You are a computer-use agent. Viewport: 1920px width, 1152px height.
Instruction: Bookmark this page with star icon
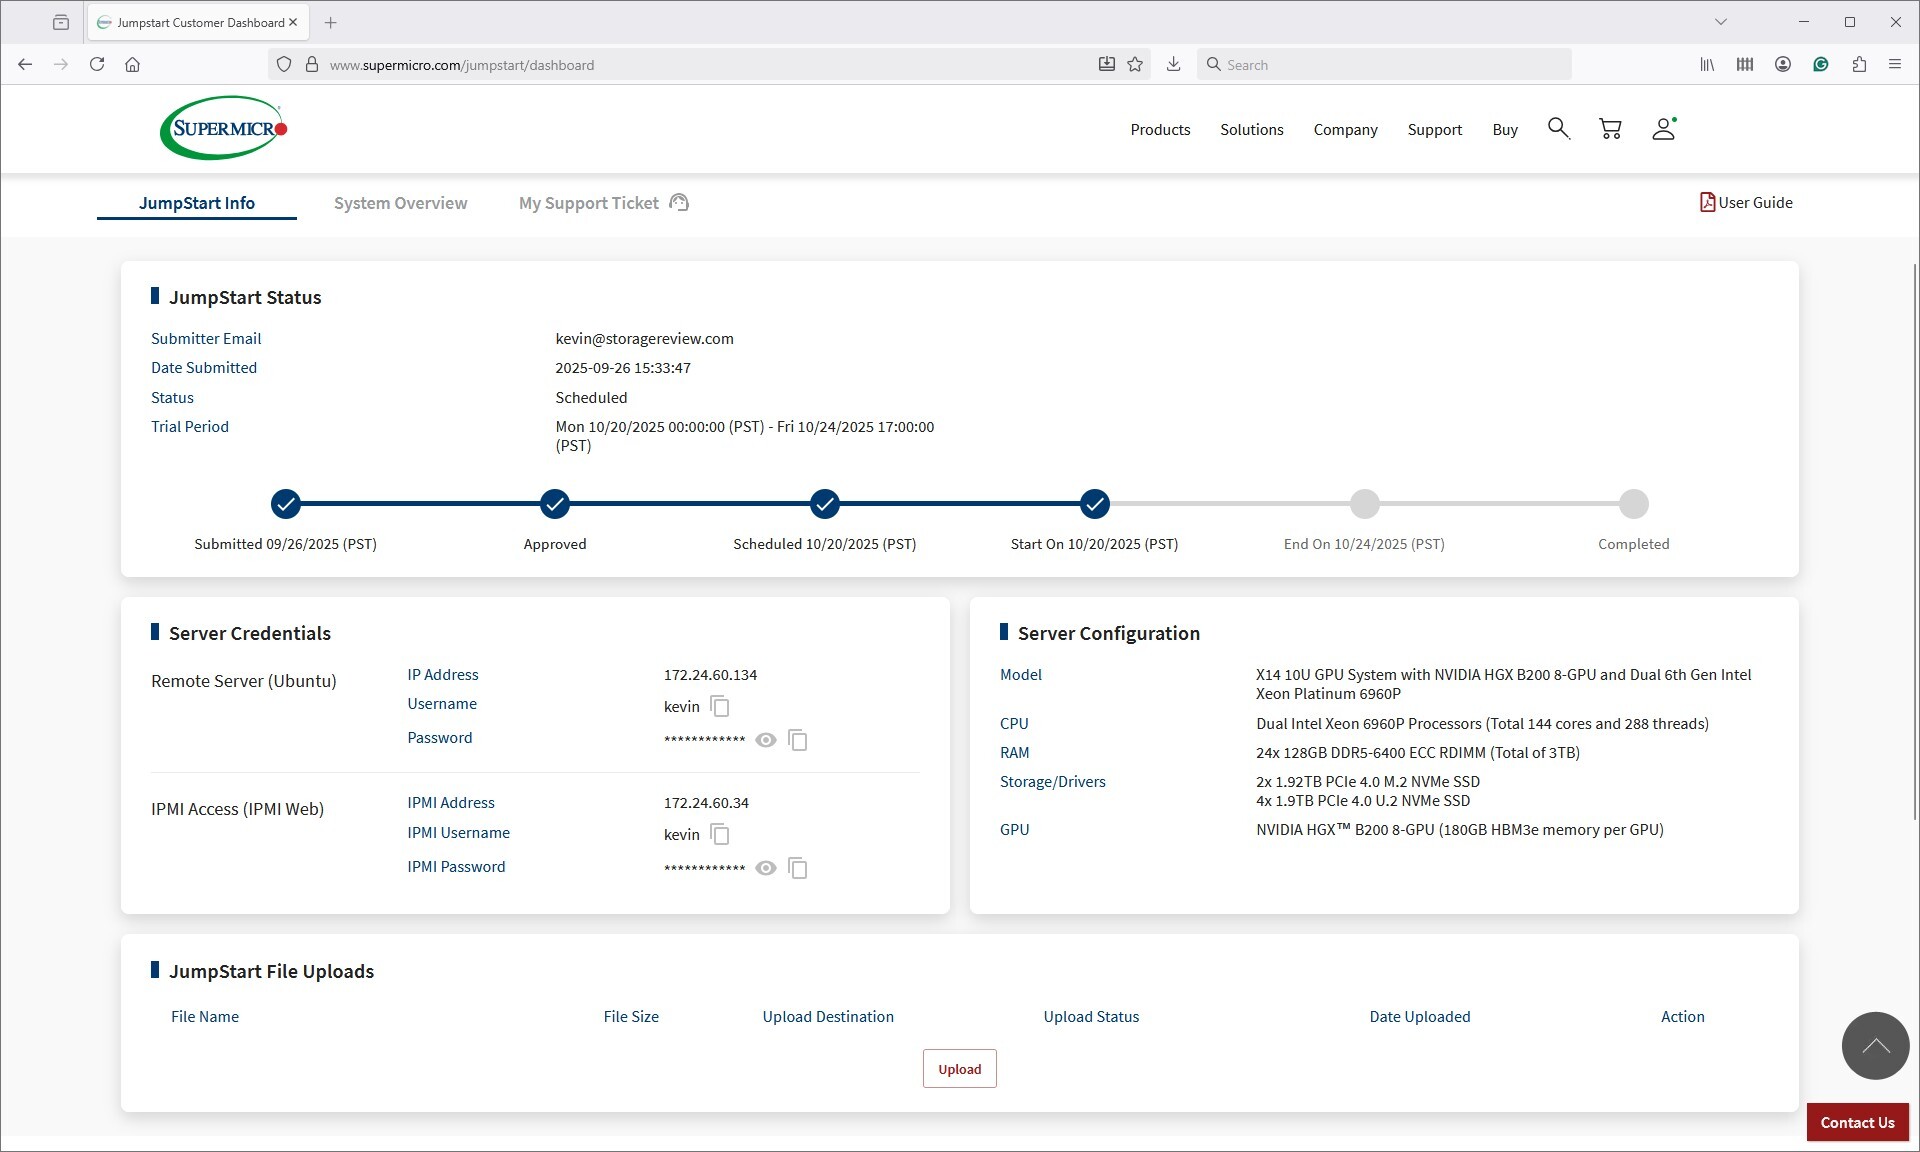(1135, 65)
